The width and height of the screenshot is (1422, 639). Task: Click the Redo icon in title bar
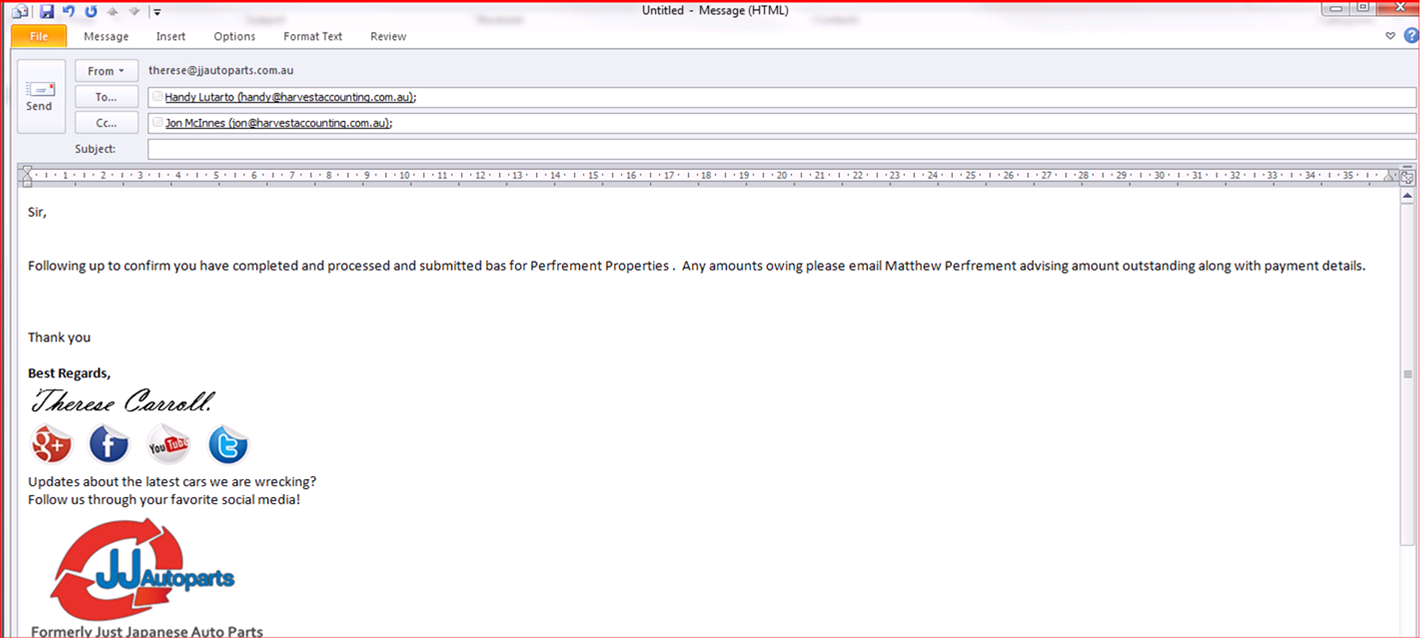pos(91,11)
